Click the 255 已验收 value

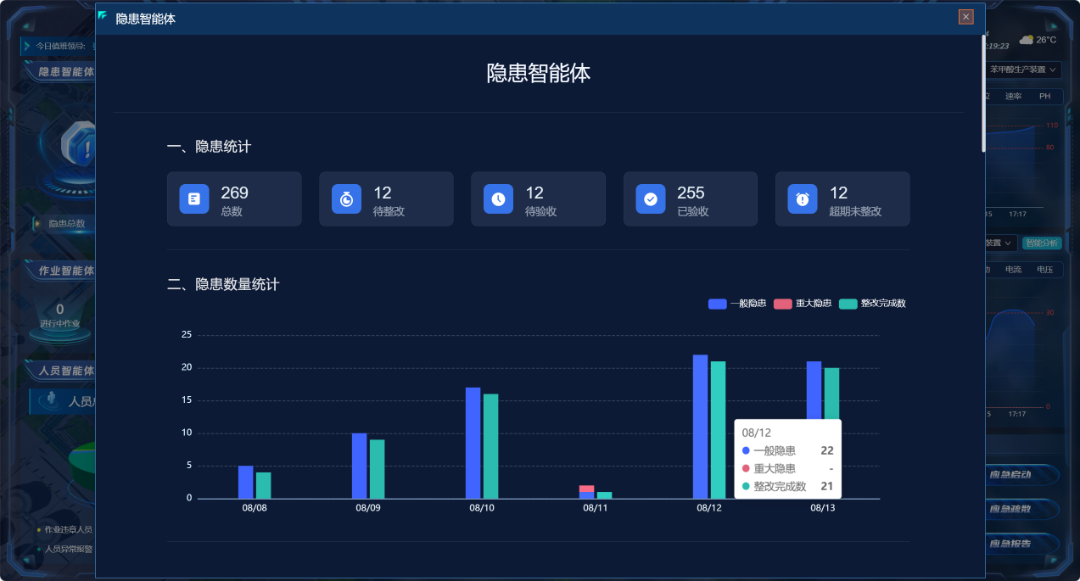pyautogui.click(x=691, y=193)
